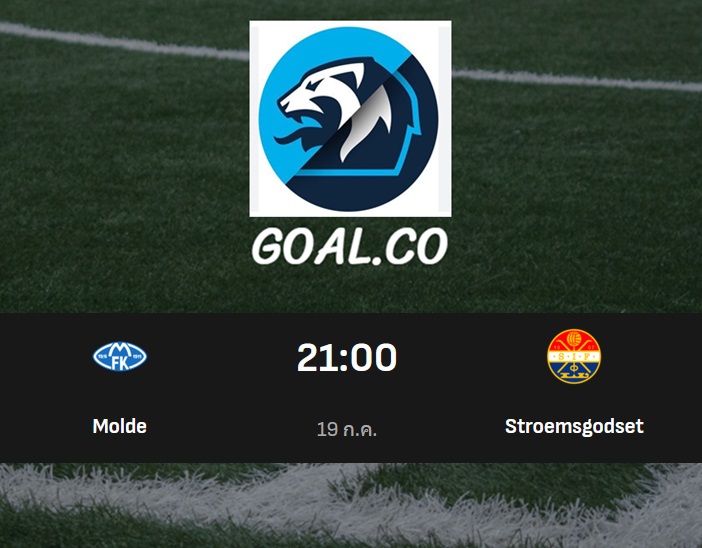This screenshot has height=548, width=702.
Task: Select the Molde team name
Action: point(120,426)
